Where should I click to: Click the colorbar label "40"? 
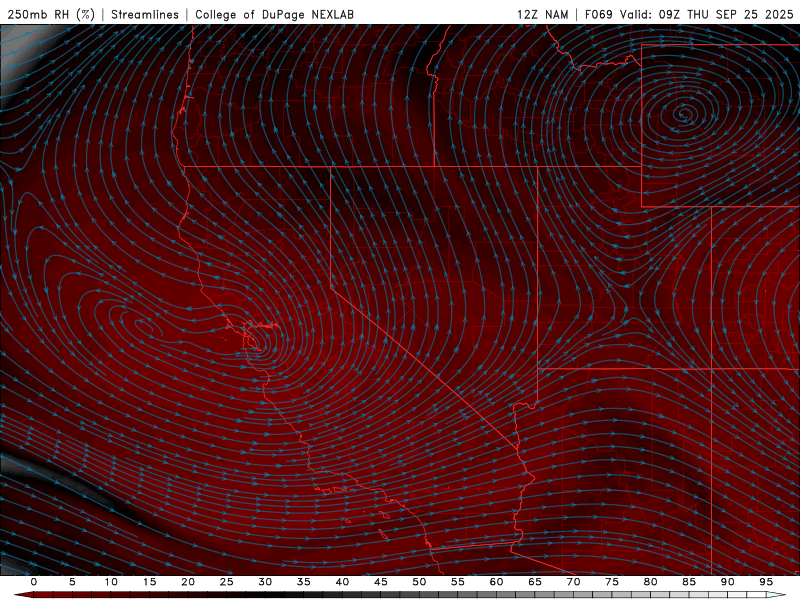point(342,582)
